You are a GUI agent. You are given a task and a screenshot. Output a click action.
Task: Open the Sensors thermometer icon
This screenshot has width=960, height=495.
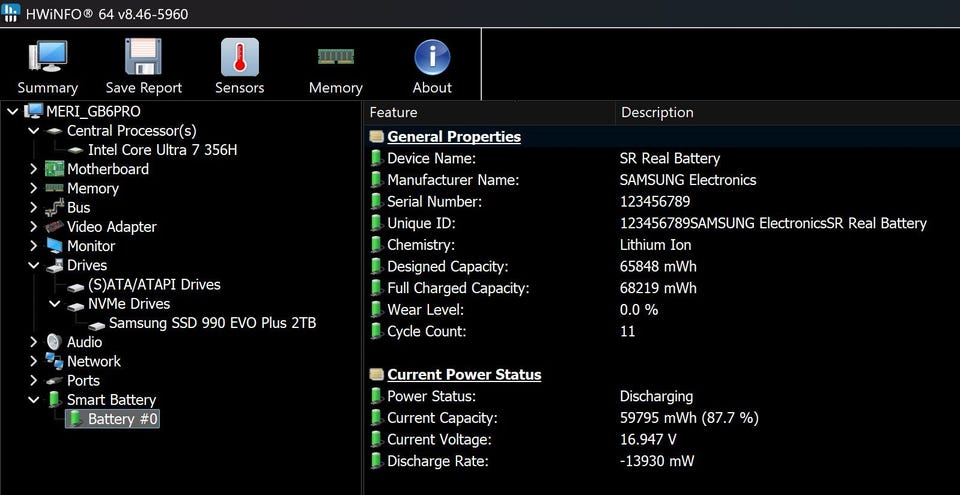tap(239, 57)
